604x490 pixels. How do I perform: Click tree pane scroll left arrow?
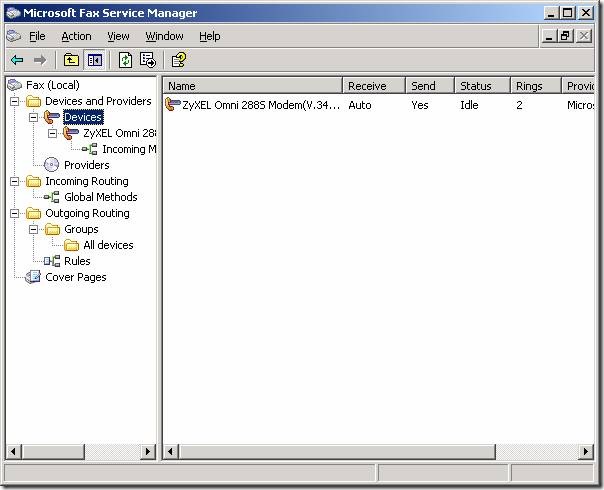13,451
